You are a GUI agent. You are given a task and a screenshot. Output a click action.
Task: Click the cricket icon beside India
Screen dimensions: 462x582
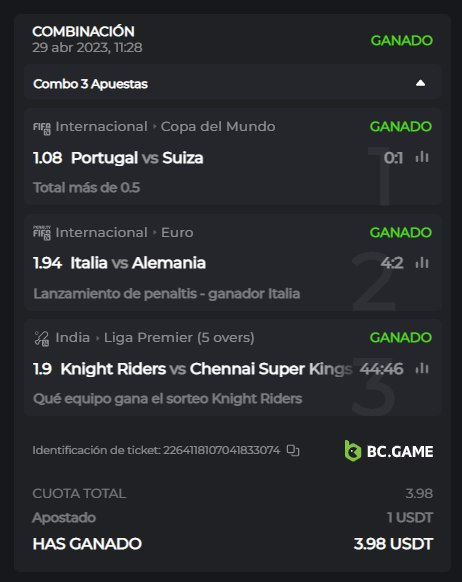[x=42, y=338]
